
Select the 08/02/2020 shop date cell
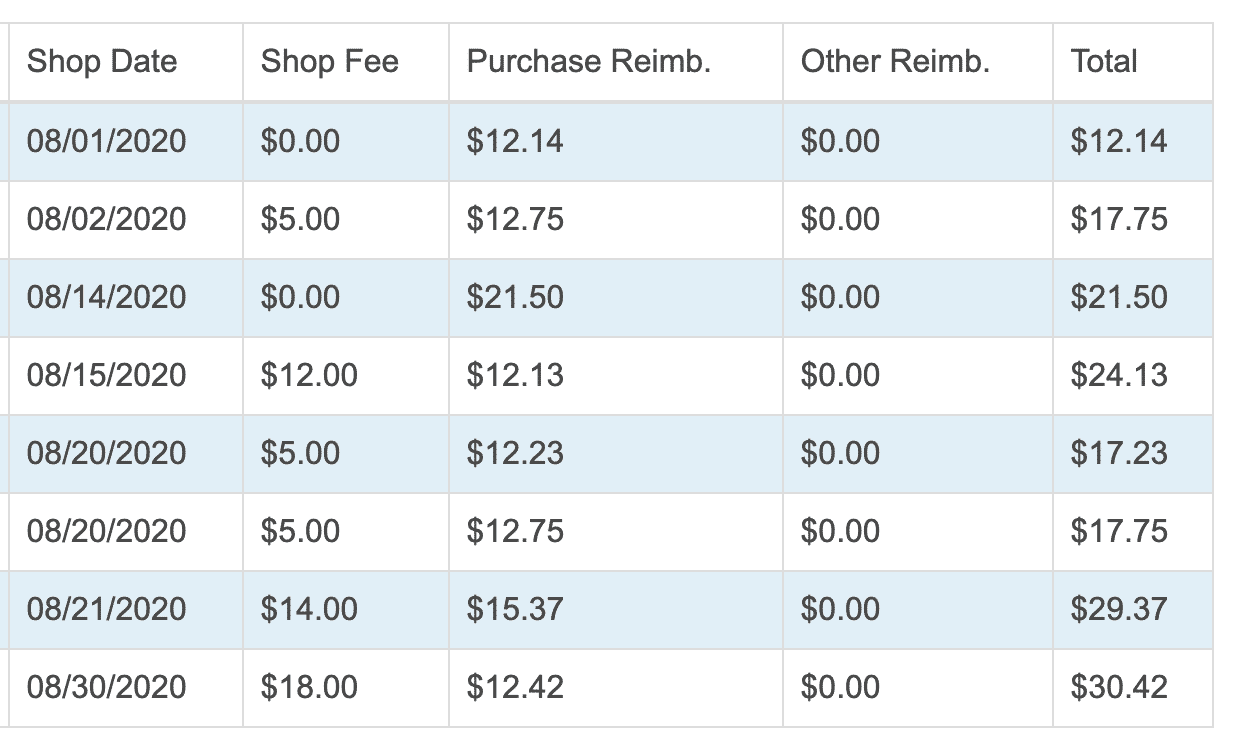point(126,220)
